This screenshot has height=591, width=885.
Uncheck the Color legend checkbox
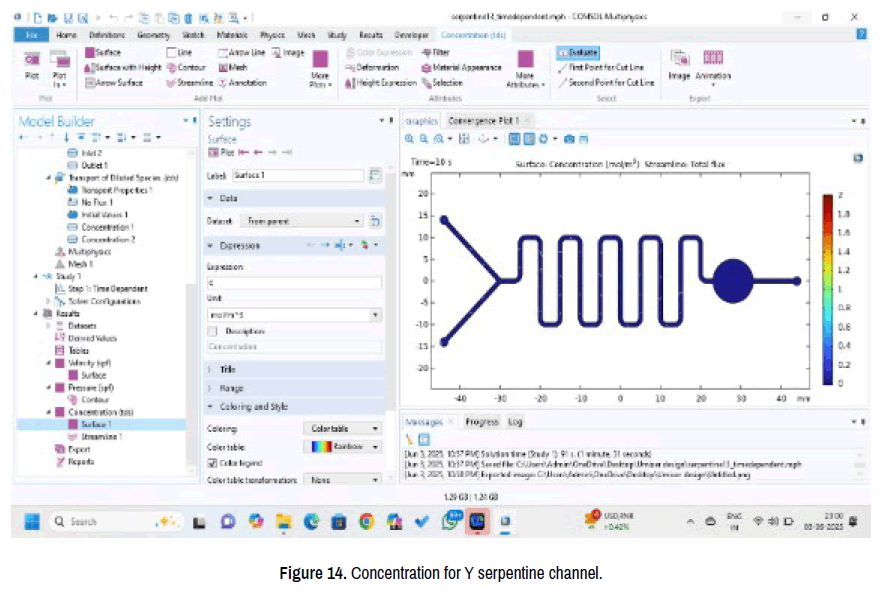[x=212, y=464]
